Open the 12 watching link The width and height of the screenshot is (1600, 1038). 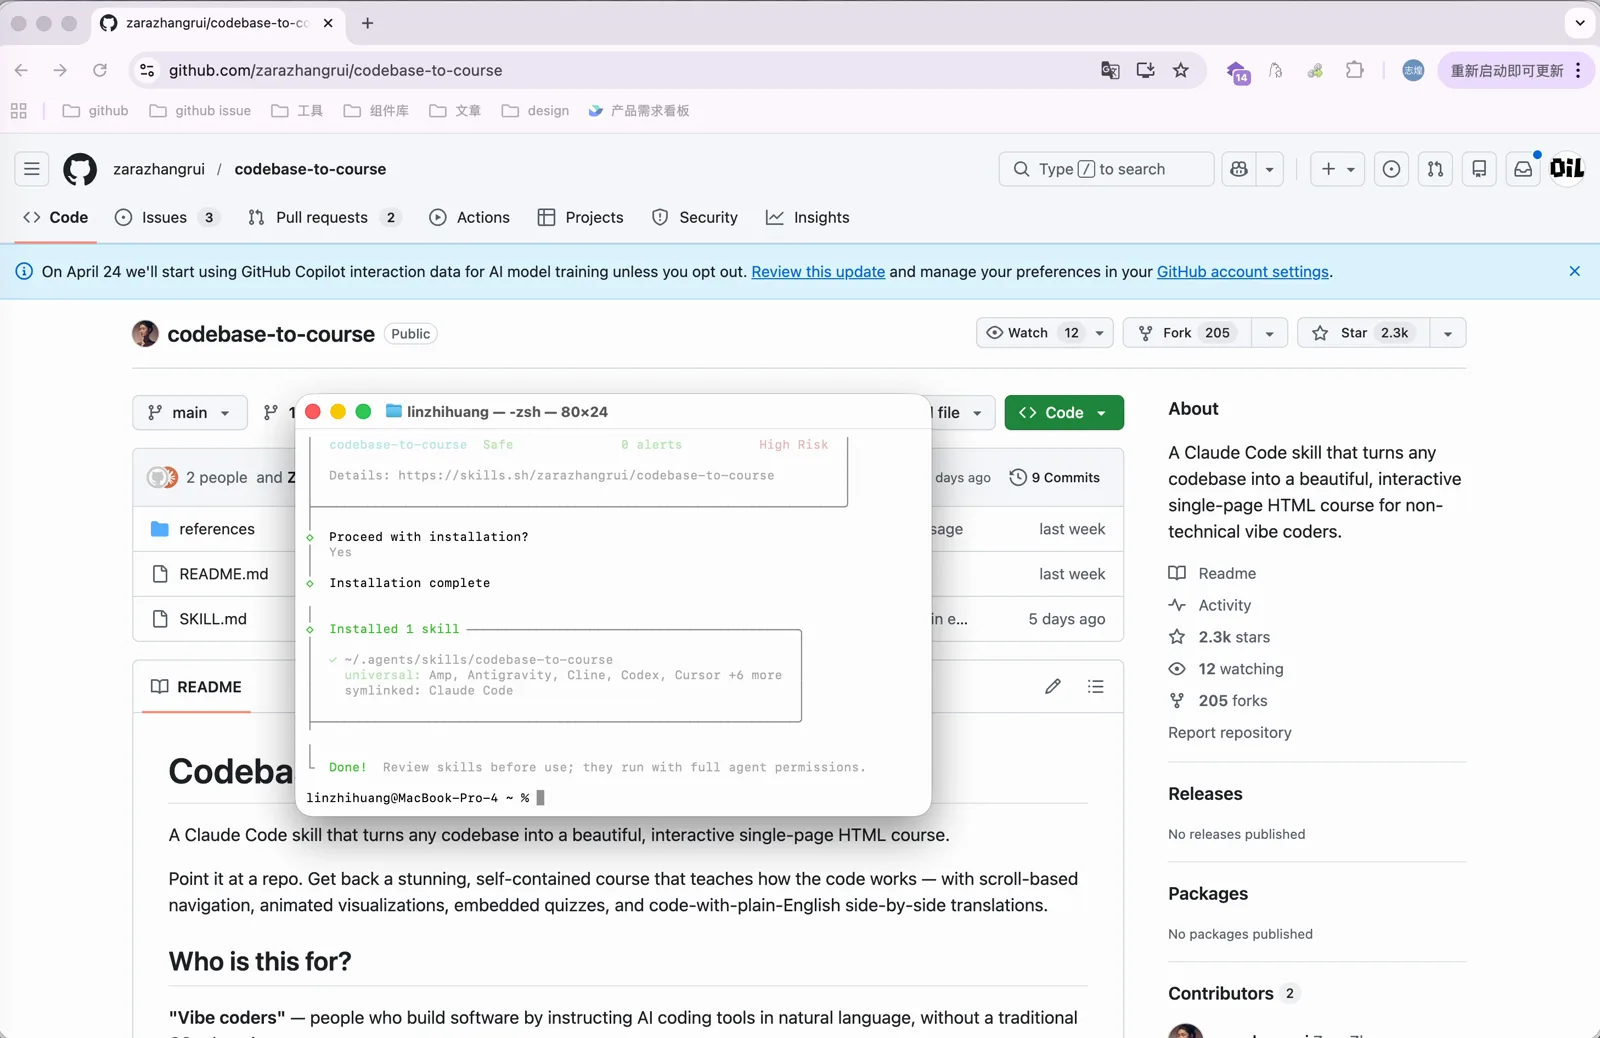pyautogui.click(x=1241, y=669)
